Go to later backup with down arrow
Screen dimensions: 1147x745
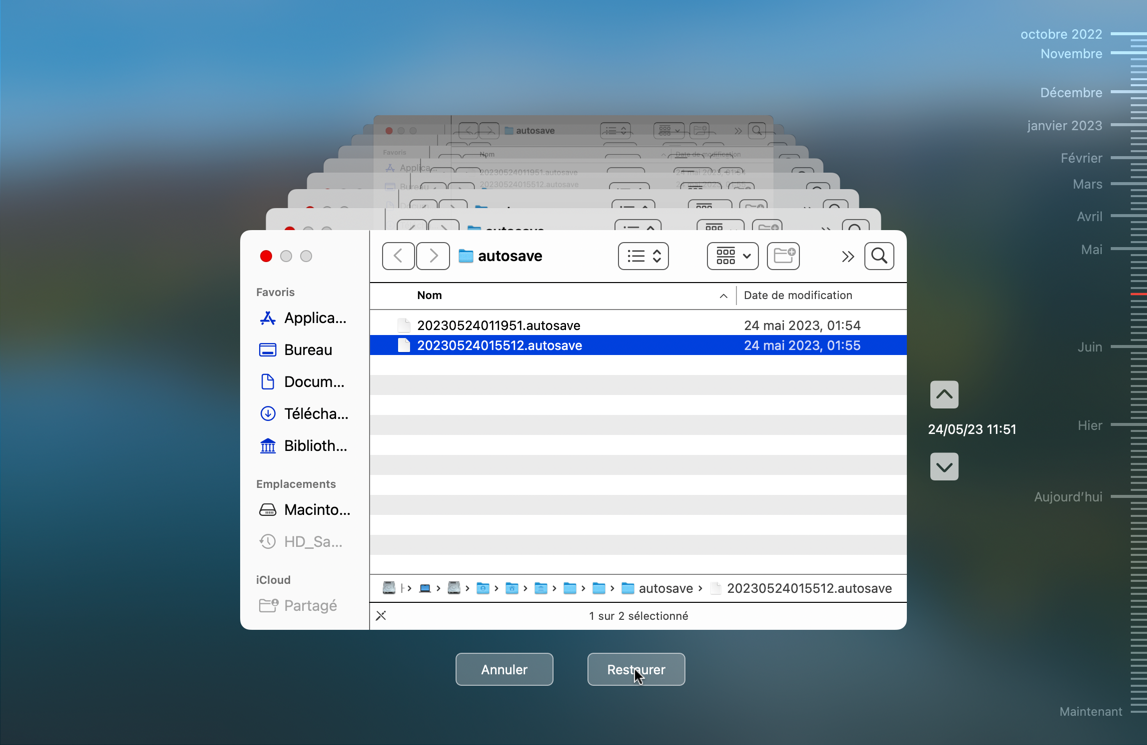click(944, 467)
